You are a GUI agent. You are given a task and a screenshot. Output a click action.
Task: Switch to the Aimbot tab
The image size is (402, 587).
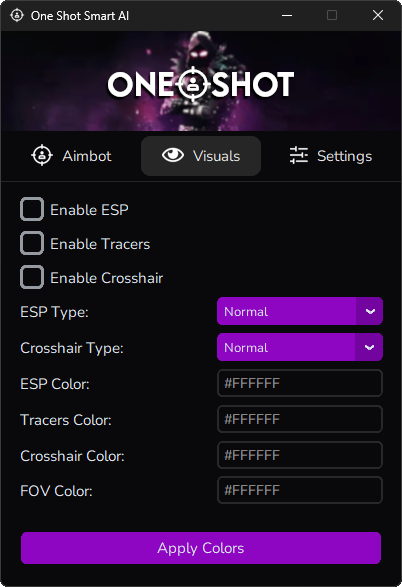(71, 156)
